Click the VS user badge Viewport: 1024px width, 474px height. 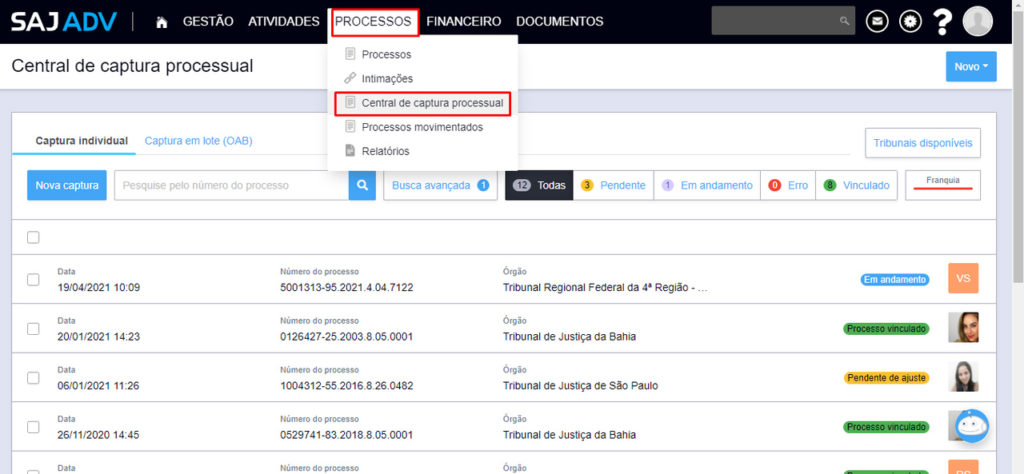(x=963, y=279)
